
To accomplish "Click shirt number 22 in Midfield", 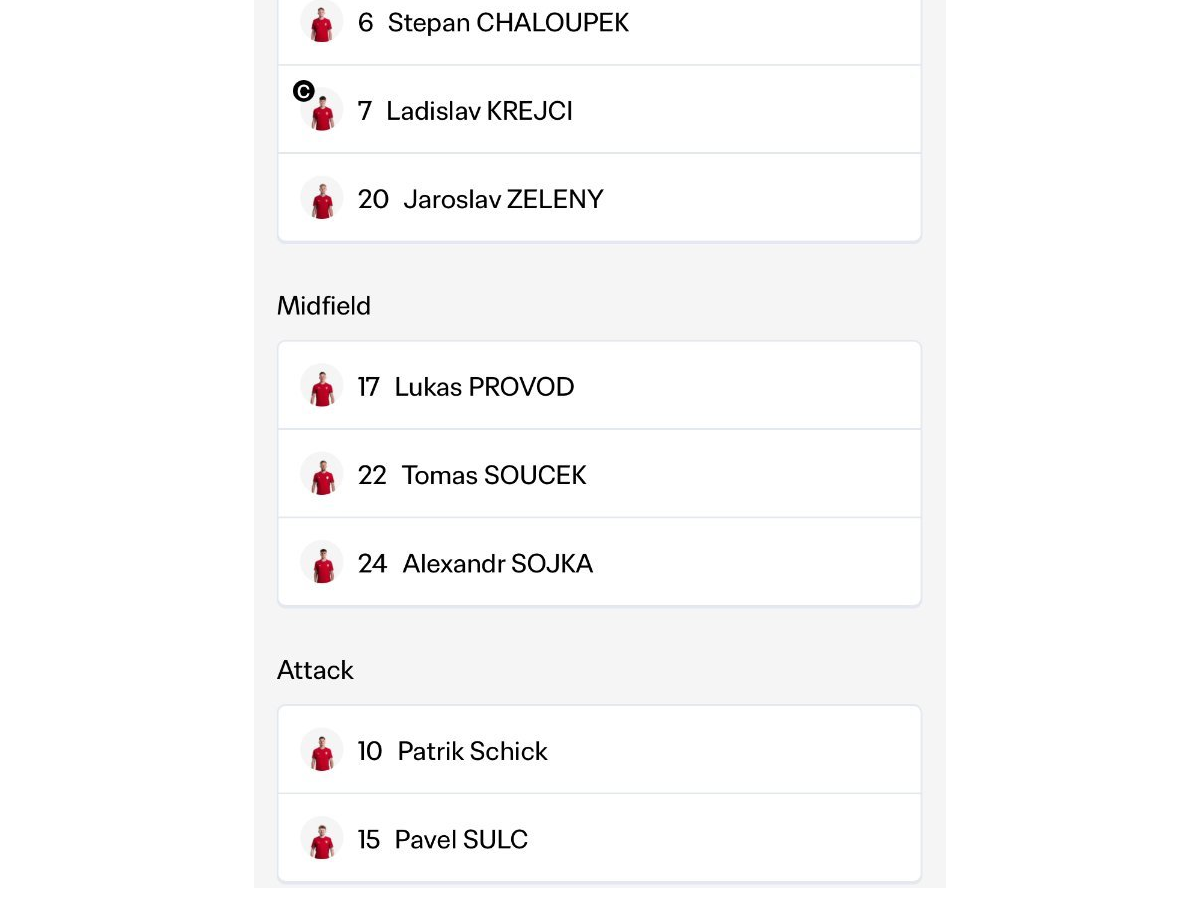I will click(372, 475).
